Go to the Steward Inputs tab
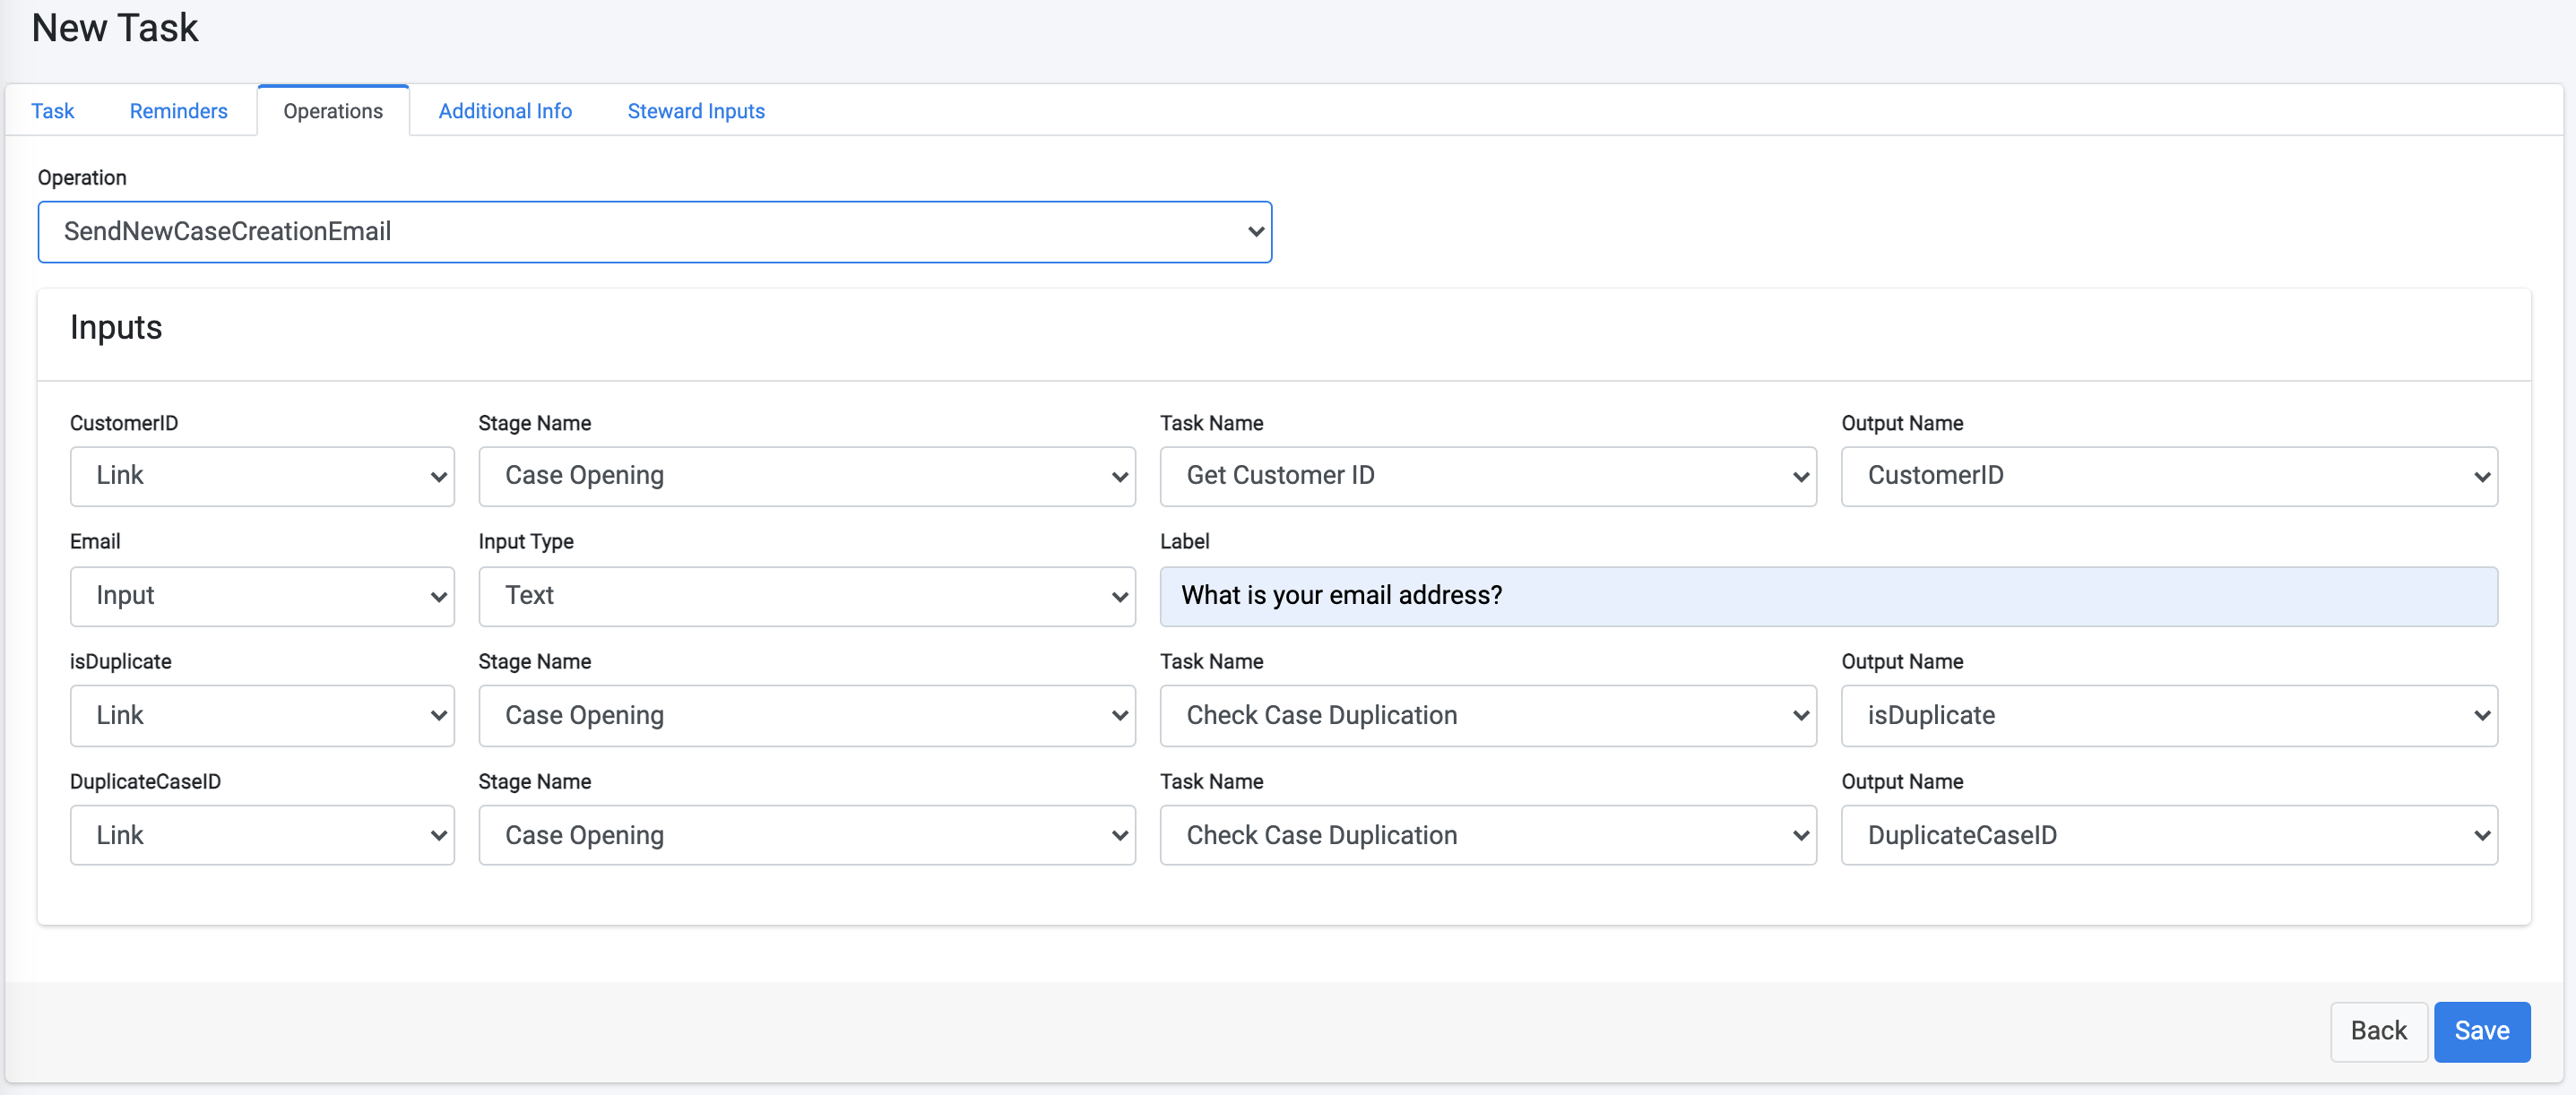 click(x=695, y=111)
